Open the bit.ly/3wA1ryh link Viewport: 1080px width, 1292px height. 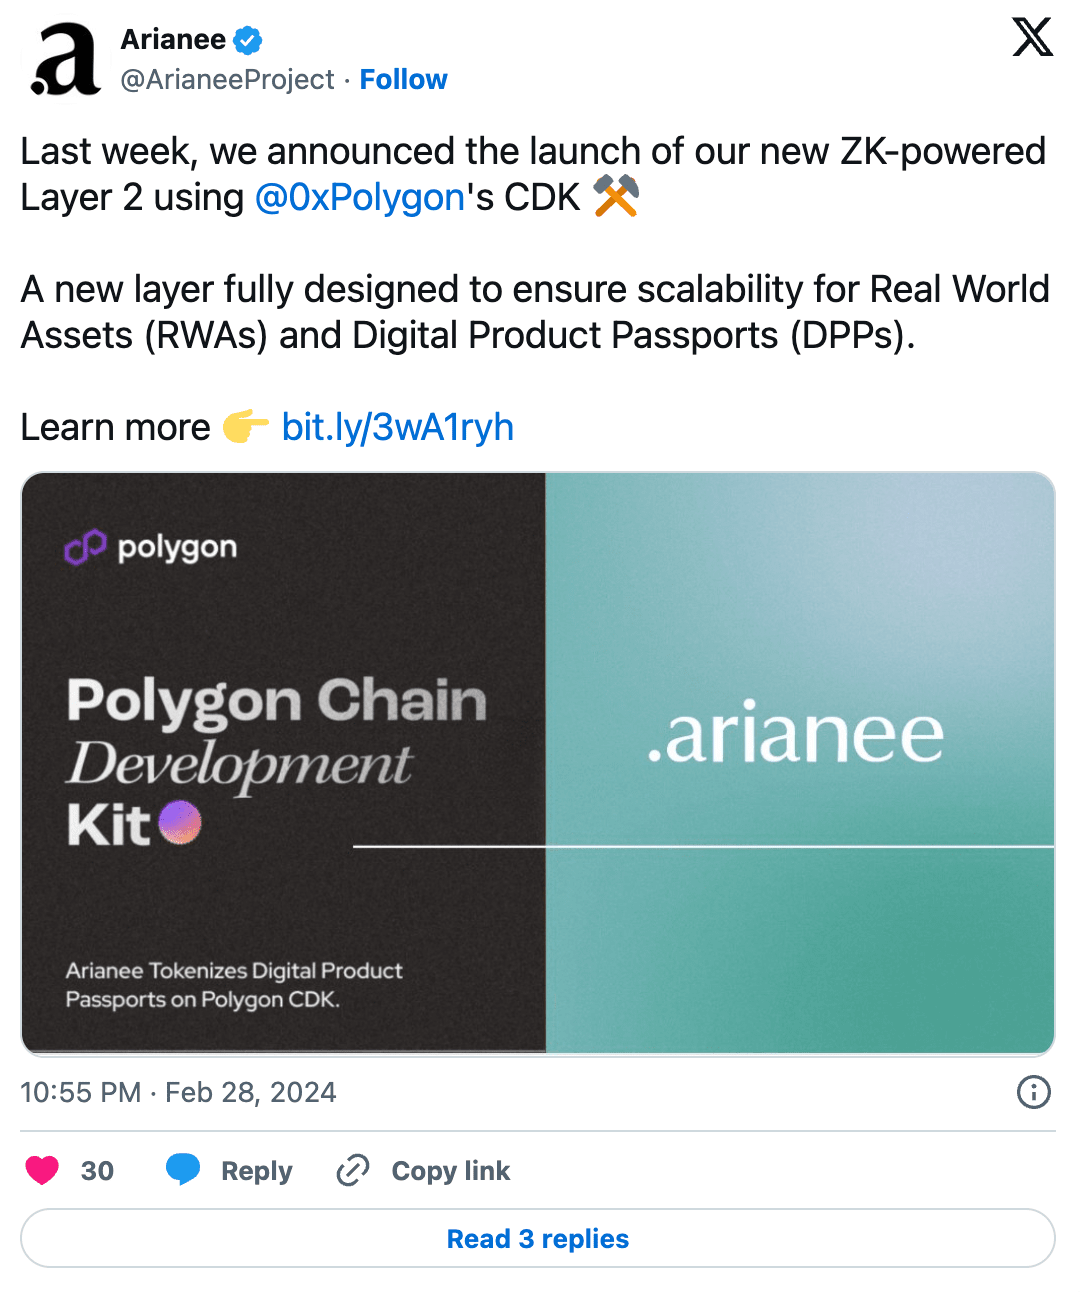click(397, 428)
